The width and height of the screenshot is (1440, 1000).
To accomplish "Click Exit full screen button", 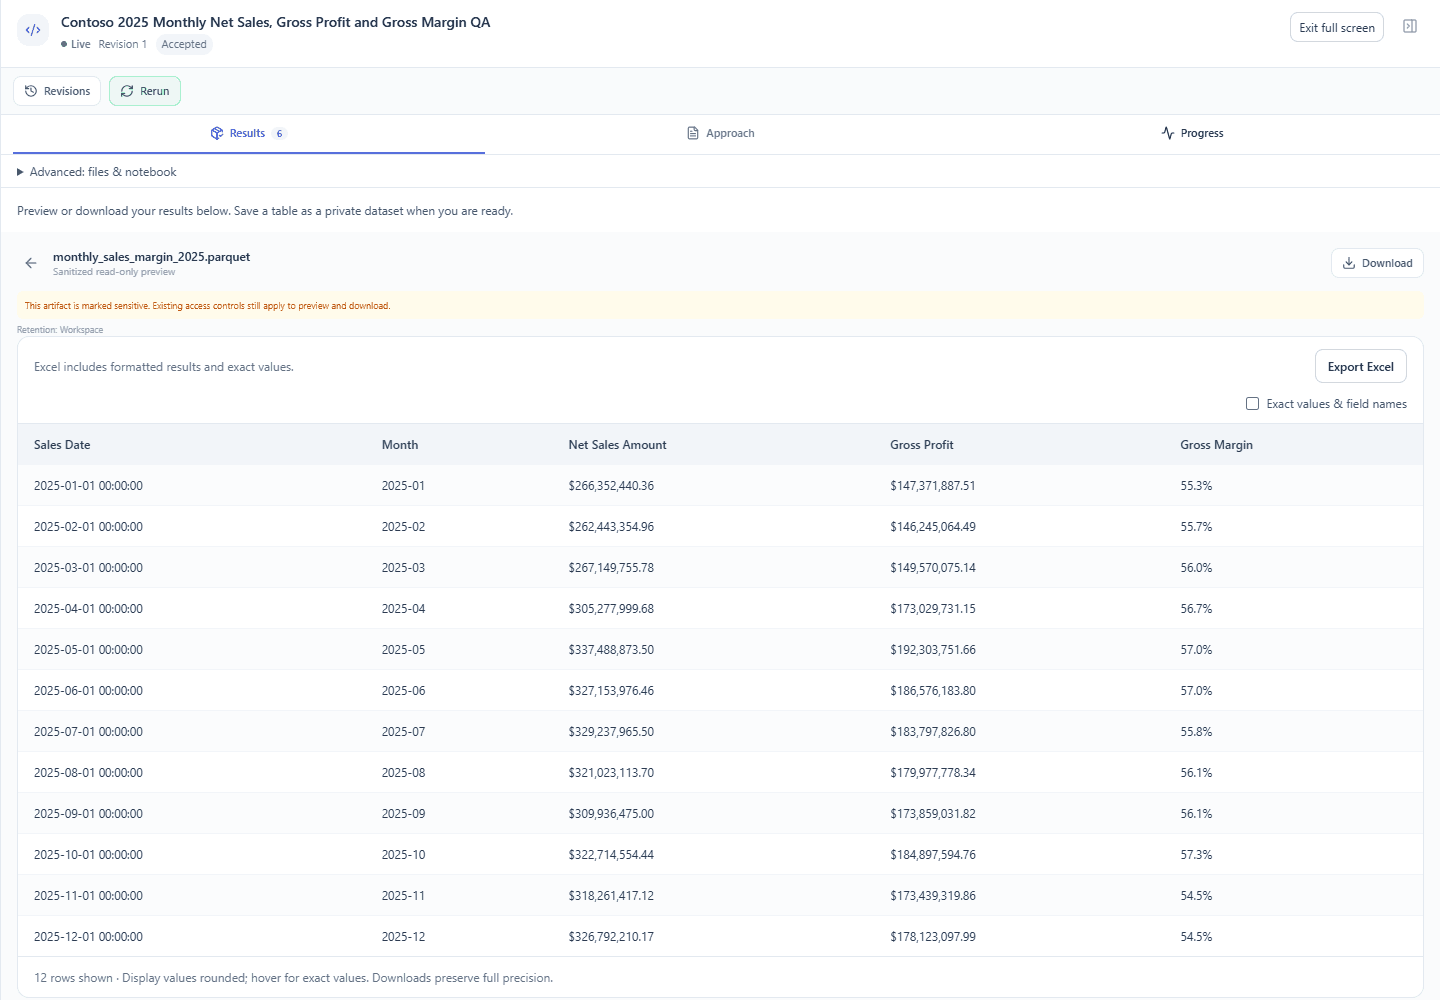I will click(1337, 28).
